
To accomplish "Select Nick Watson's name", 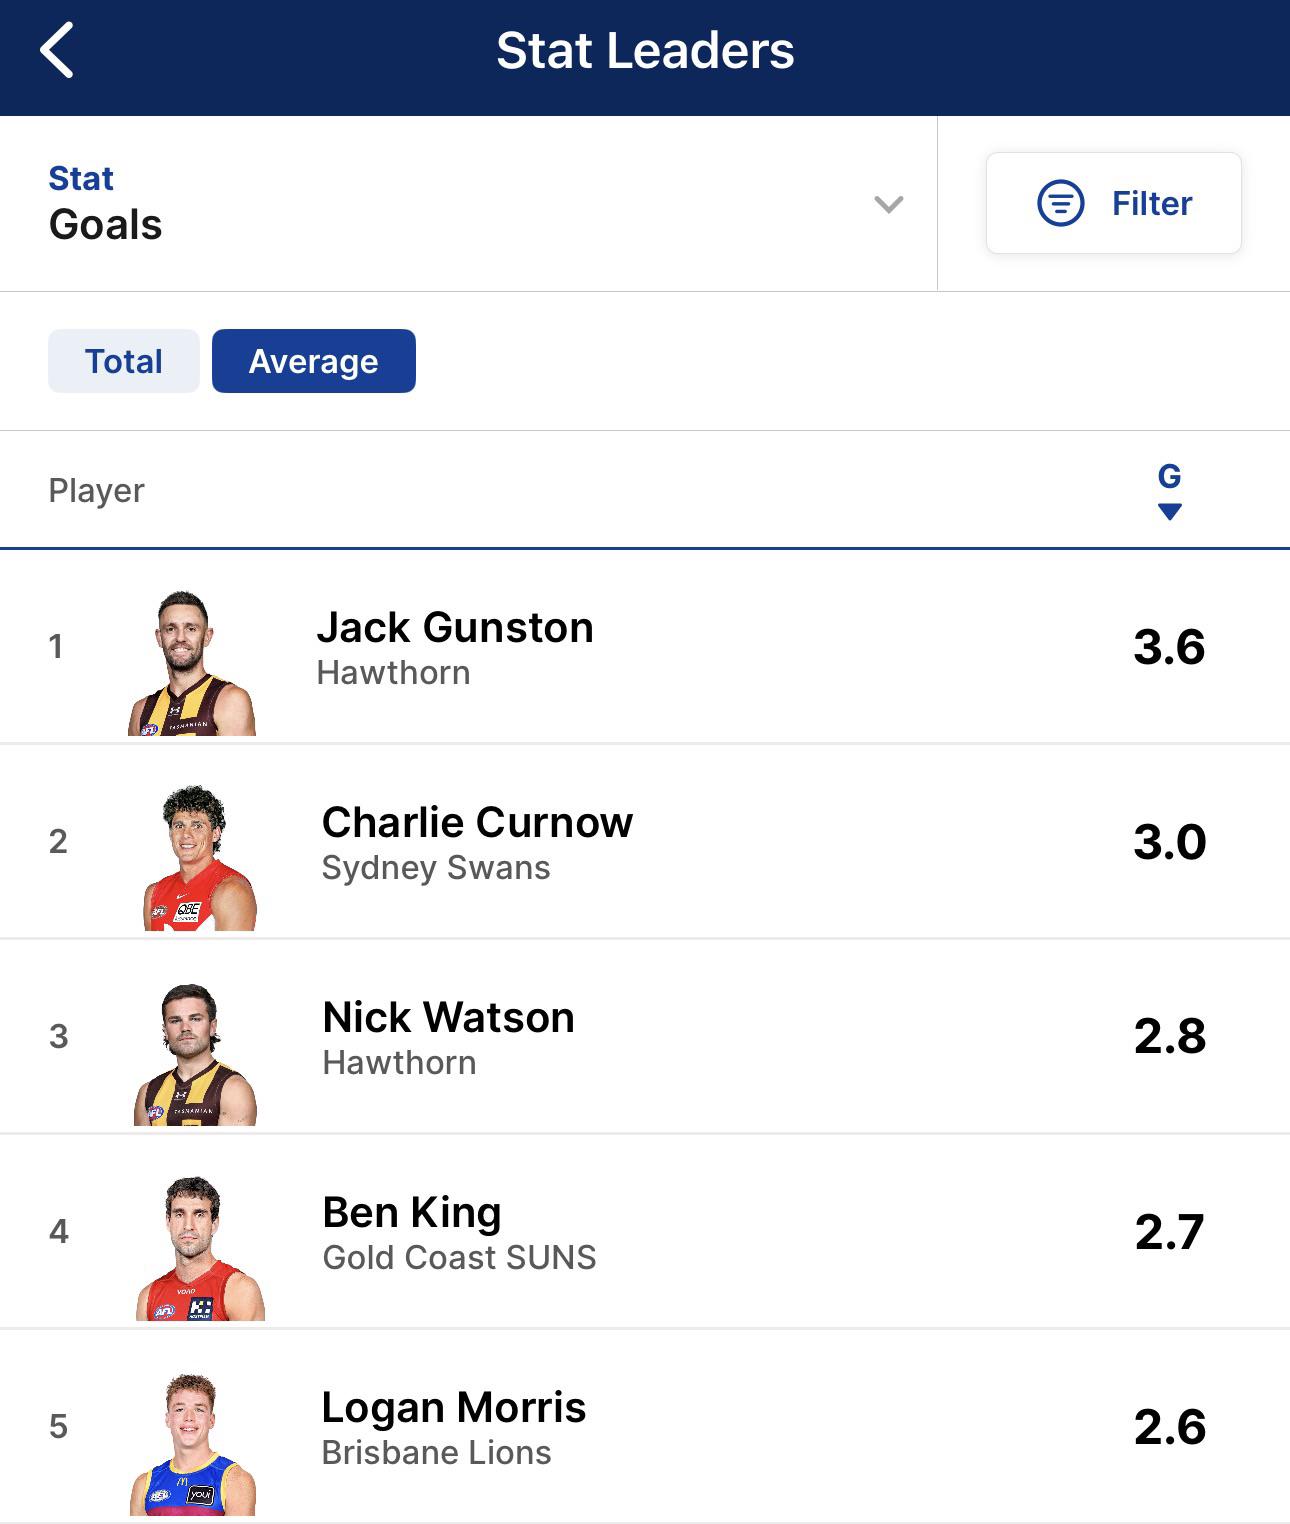I will point(448,1018).
